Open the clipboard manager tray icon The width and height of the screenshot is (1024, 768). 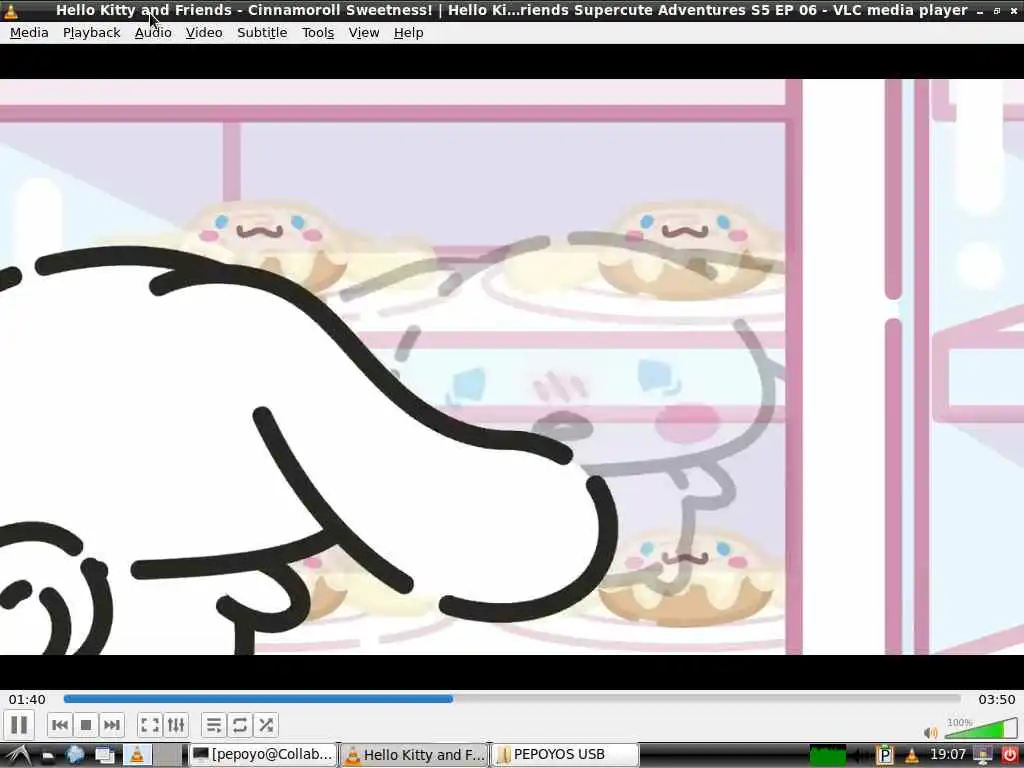tap(886, 756)
